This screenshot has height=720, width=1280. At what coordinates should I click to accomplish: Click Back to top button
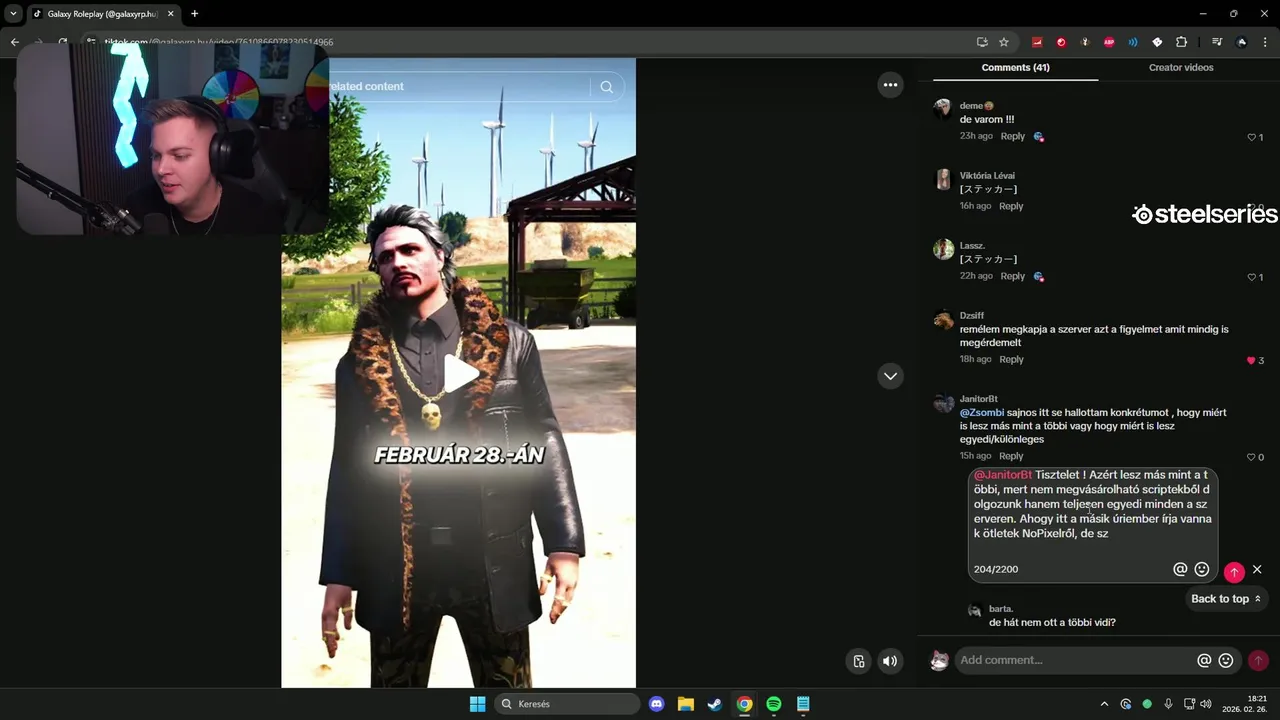tap(1226, 599)
